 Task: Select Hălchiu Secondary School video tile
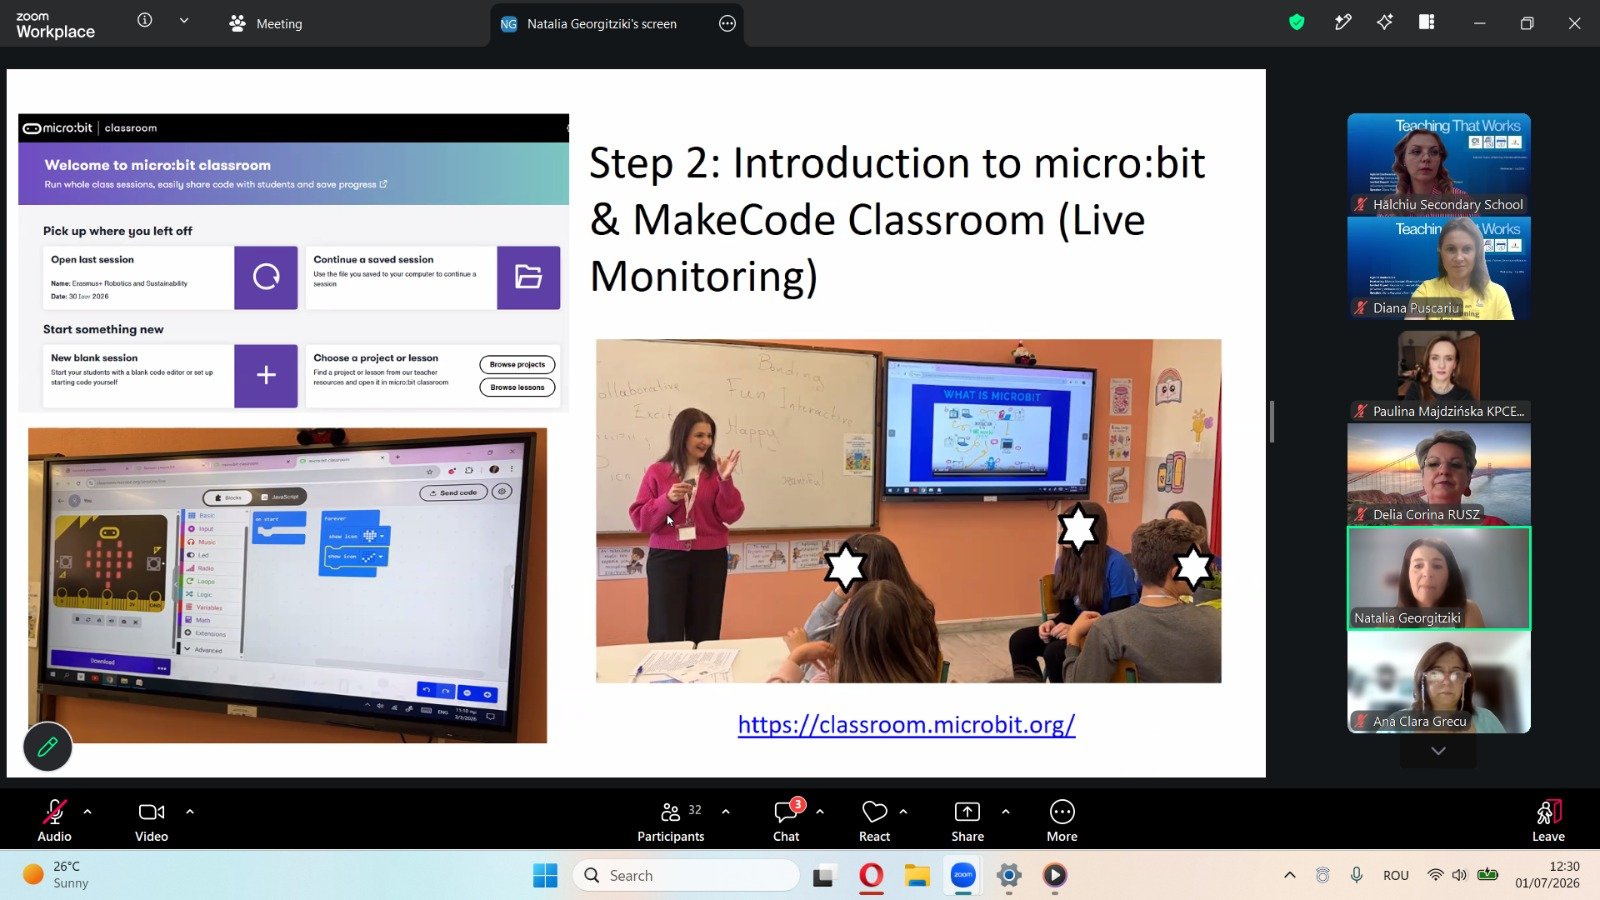[x=1439, y=164]
